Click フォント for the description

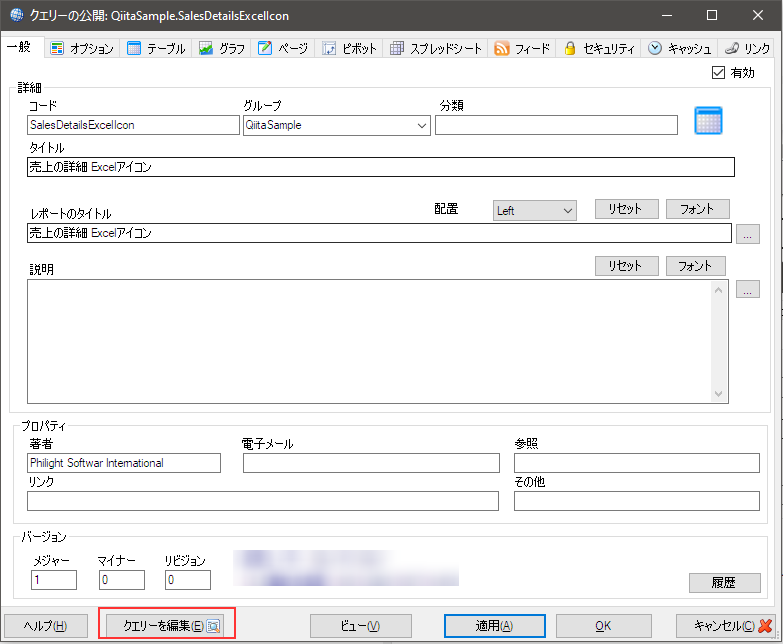coord(696,266)
